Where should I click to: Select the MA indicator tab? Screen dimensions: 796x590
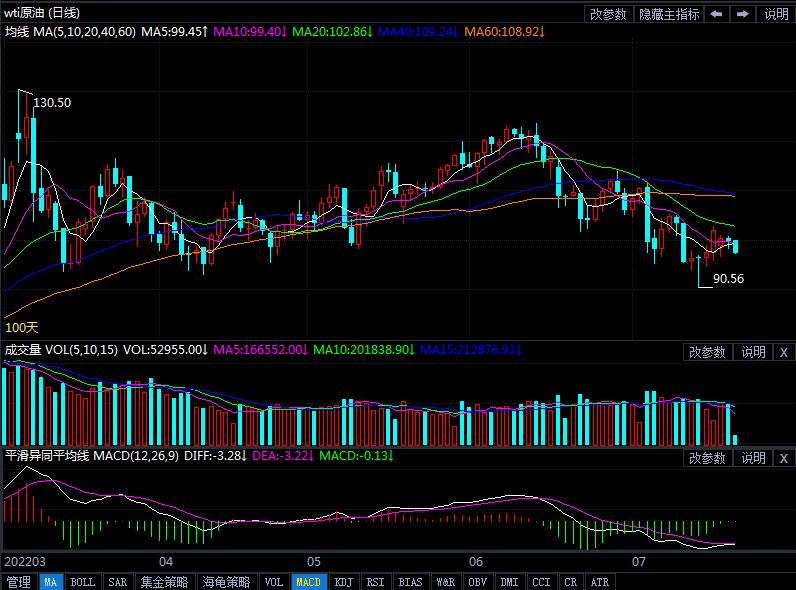[x=50, y=582]
